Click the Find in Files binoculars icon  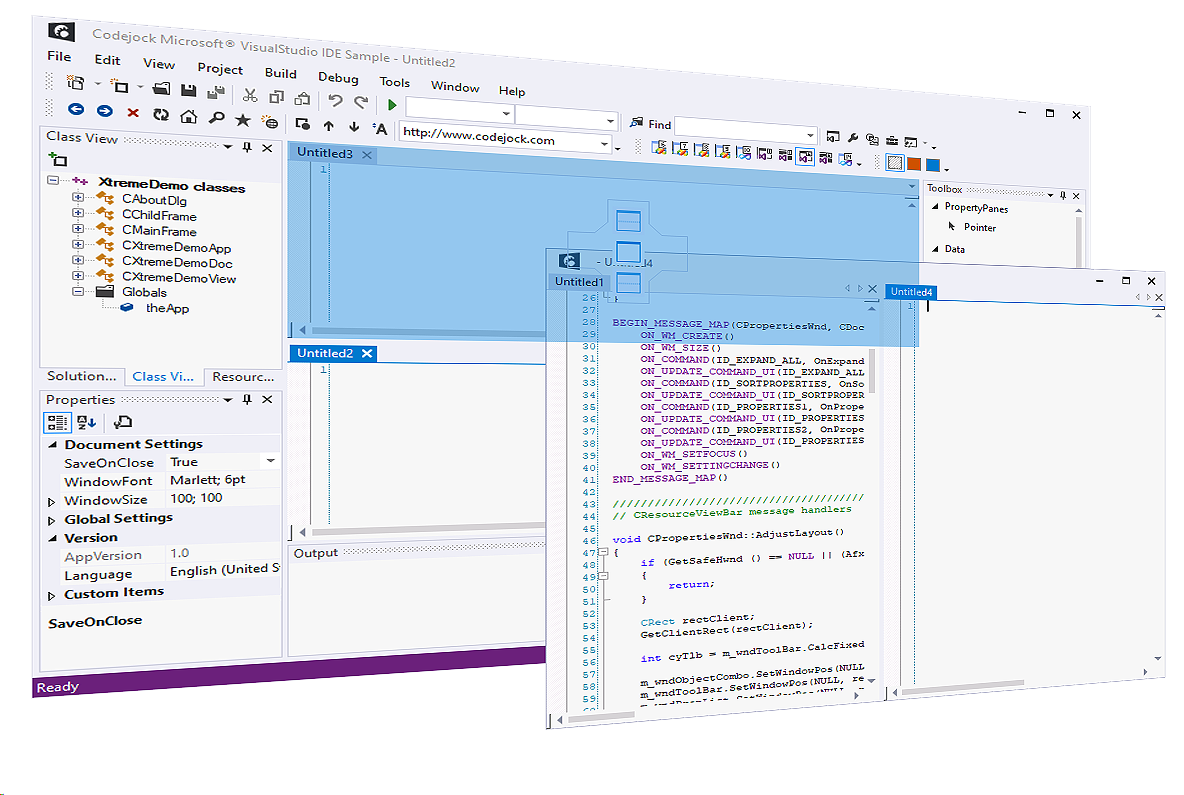click(x=637, y=122)
